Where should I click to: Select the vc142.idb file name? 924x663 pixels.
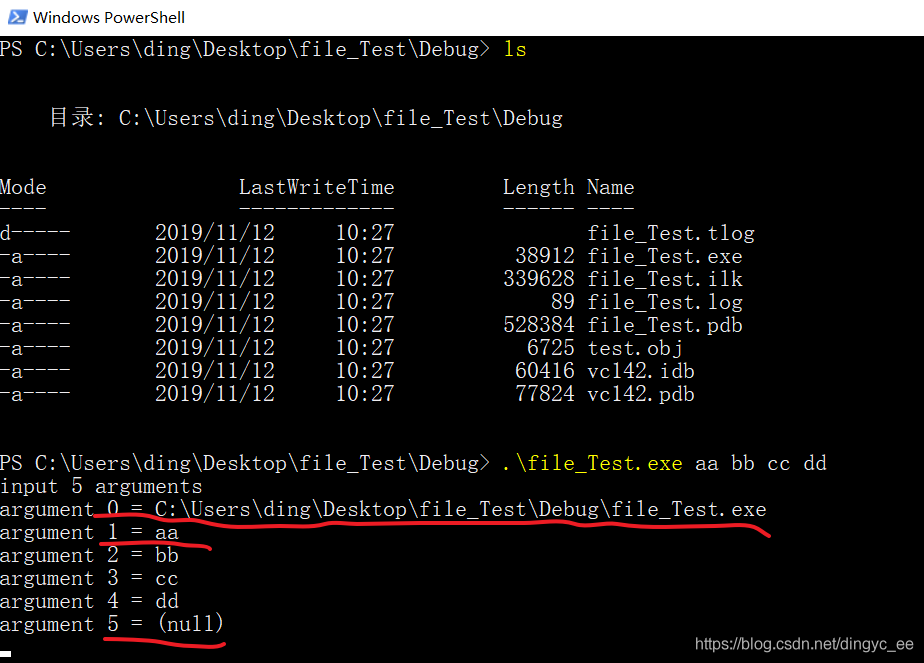coord(641,371)
